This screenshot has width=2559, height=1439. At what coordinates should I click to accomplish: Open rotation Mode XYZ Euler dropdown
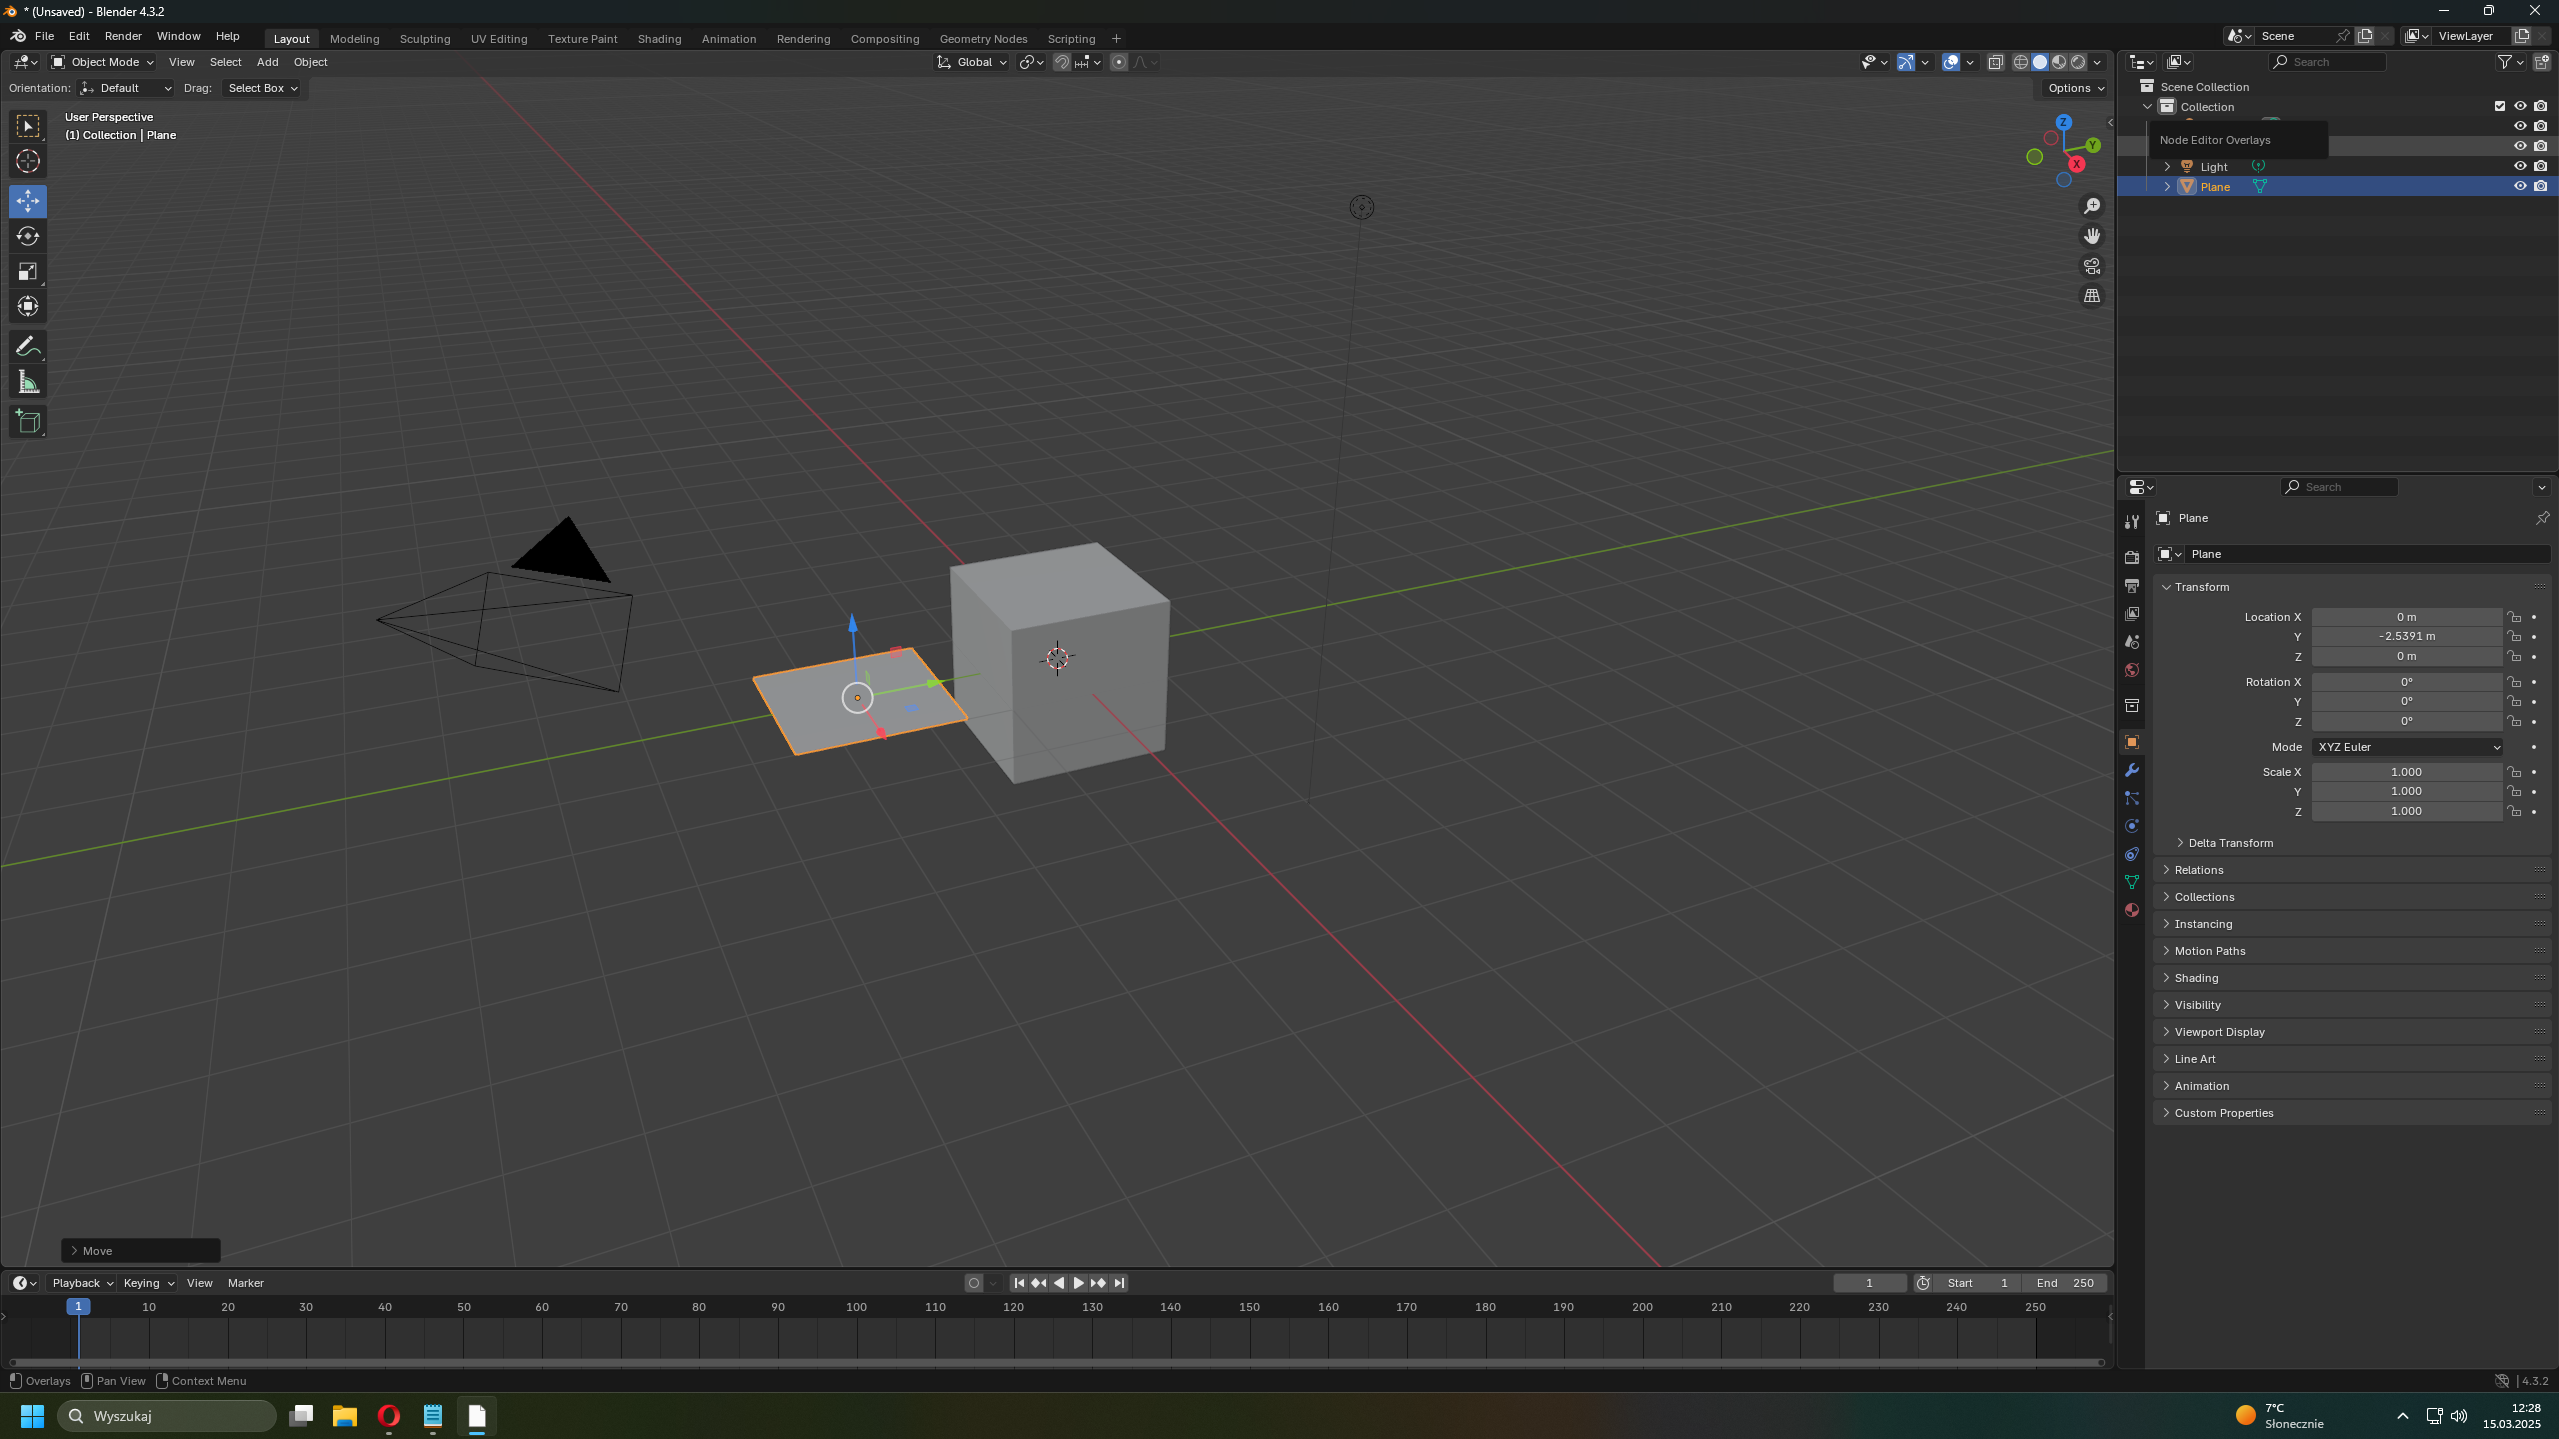pyautogui.click(x=2406, y=747)
